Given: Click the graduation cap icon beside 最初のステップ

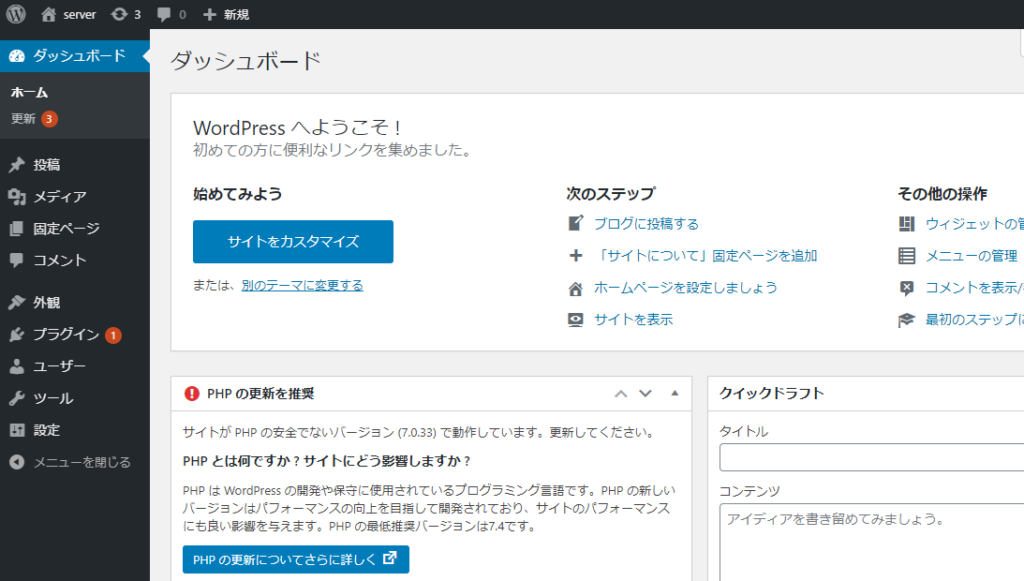Looking at the screenshot, I should click(x=906, y=320).
